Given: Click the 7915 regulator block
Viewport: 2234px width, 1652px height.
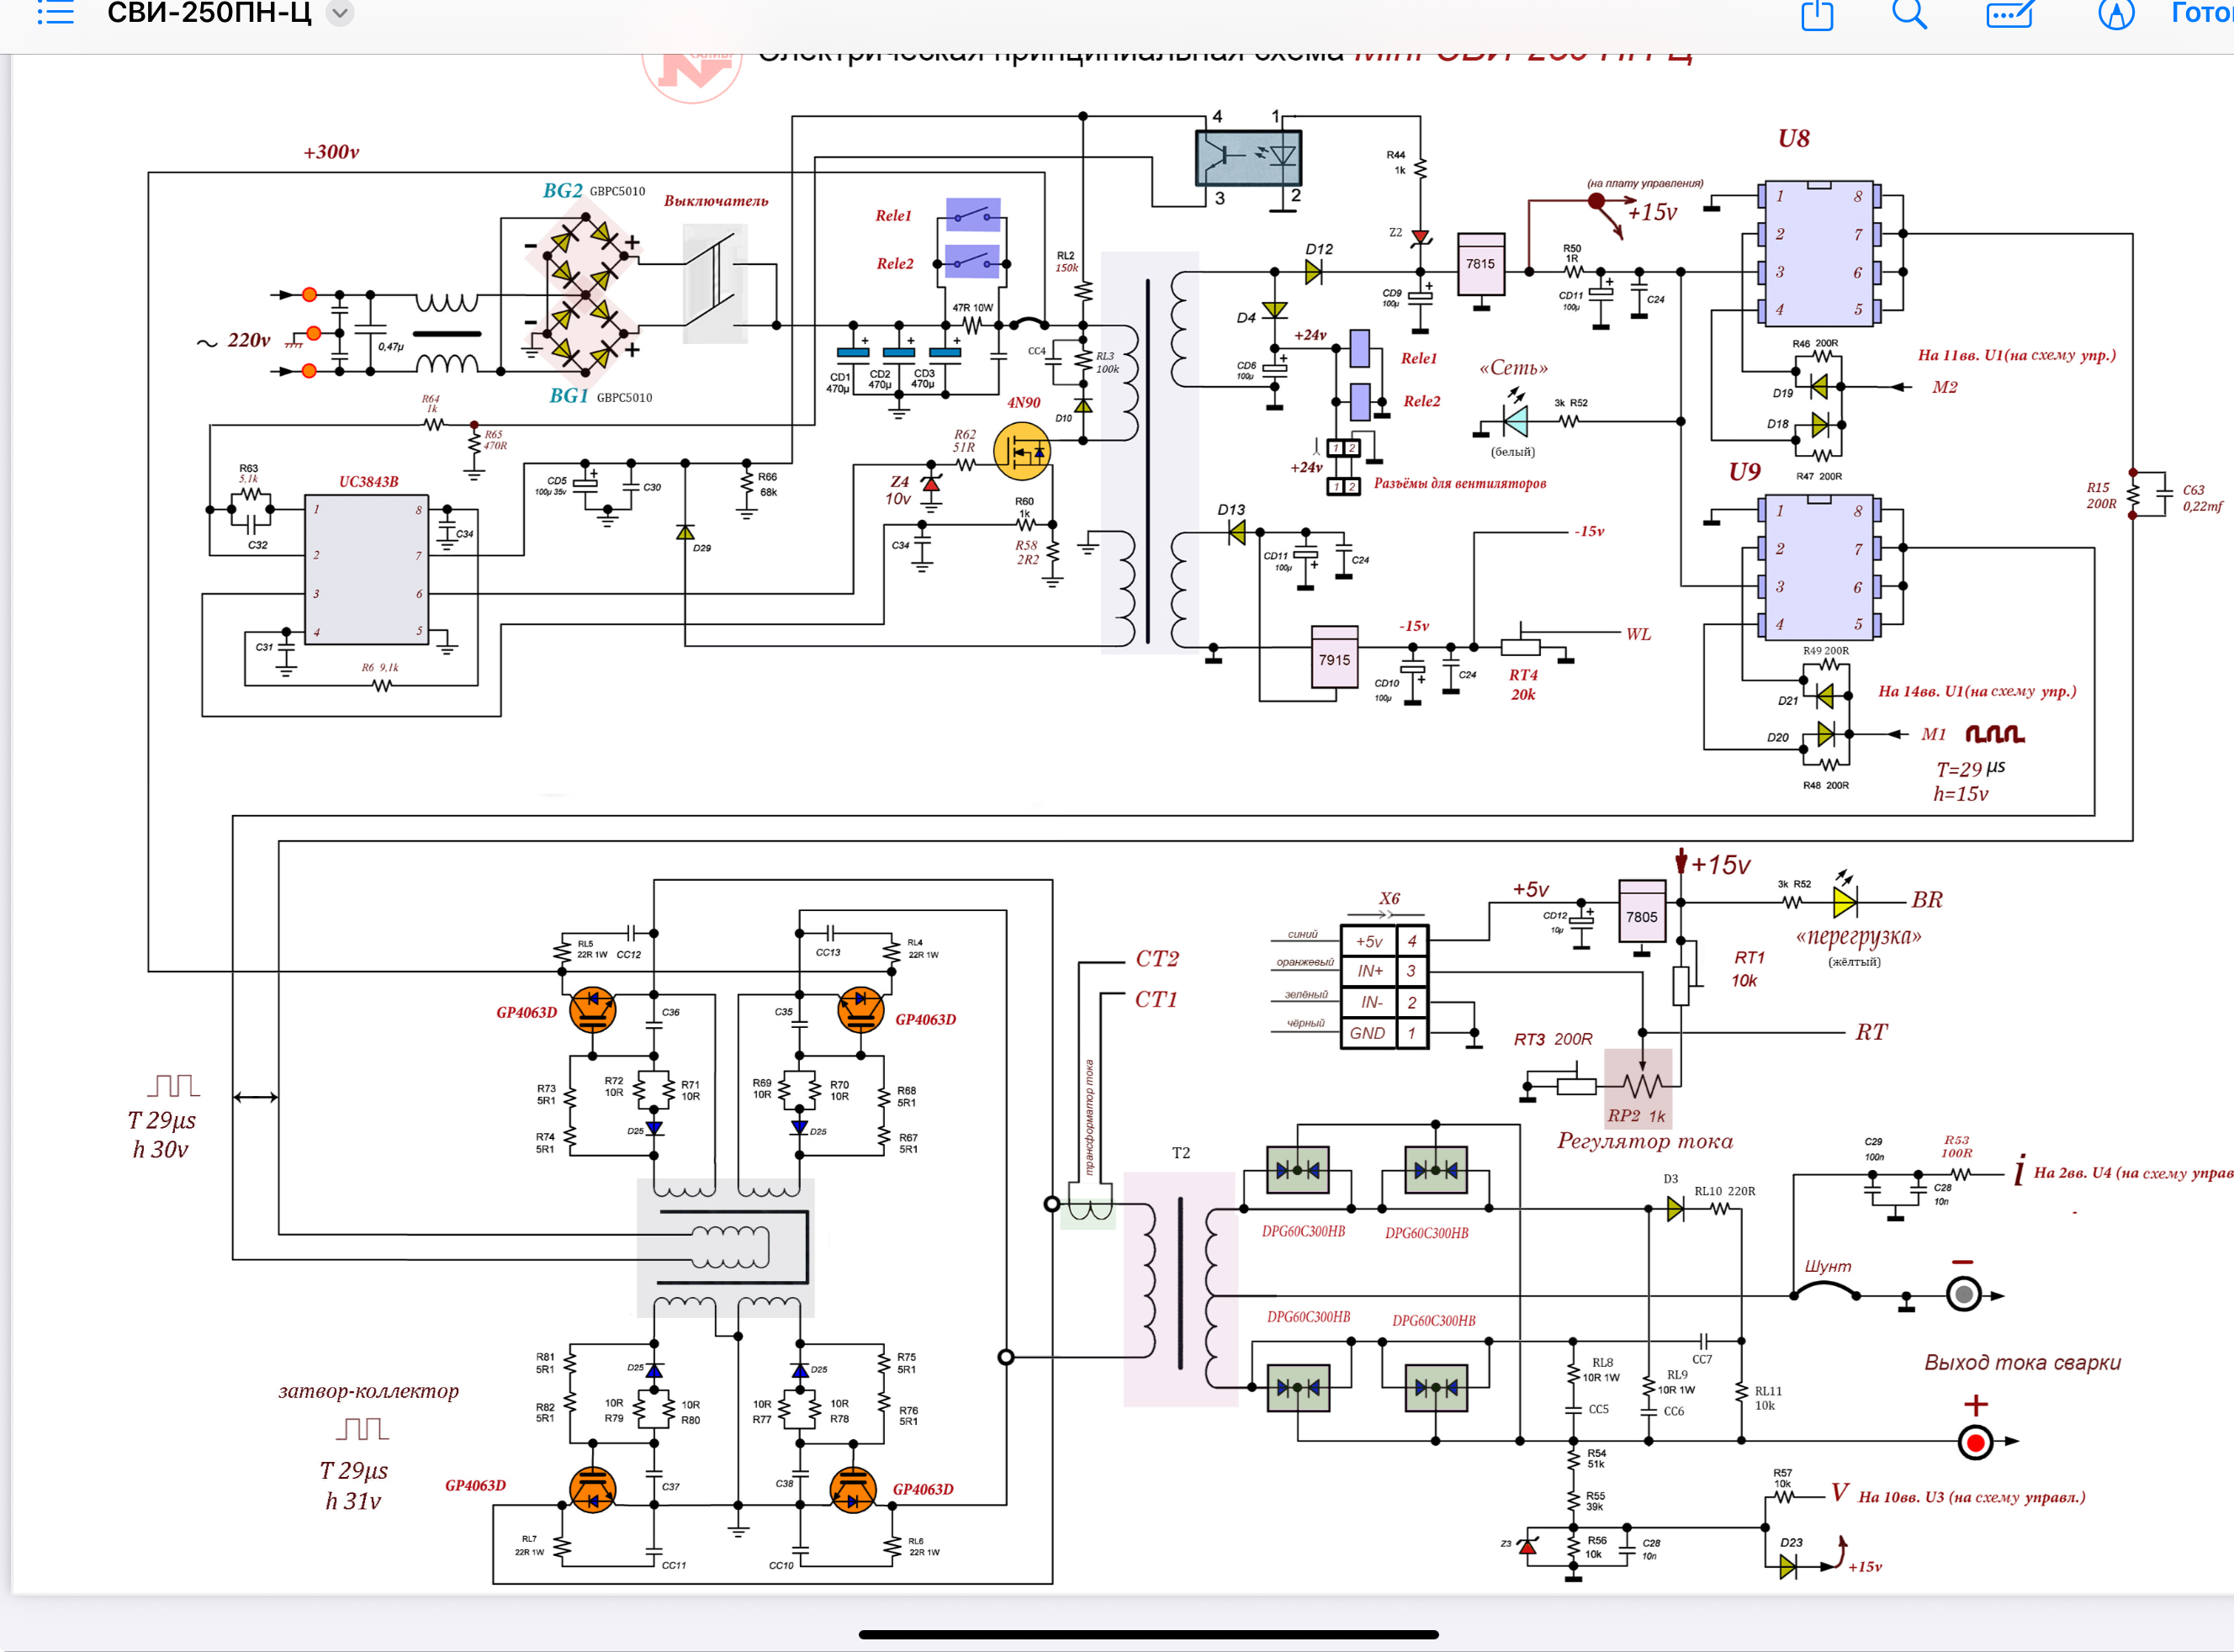Looking at the screenshot, I should coord(1334,658).
